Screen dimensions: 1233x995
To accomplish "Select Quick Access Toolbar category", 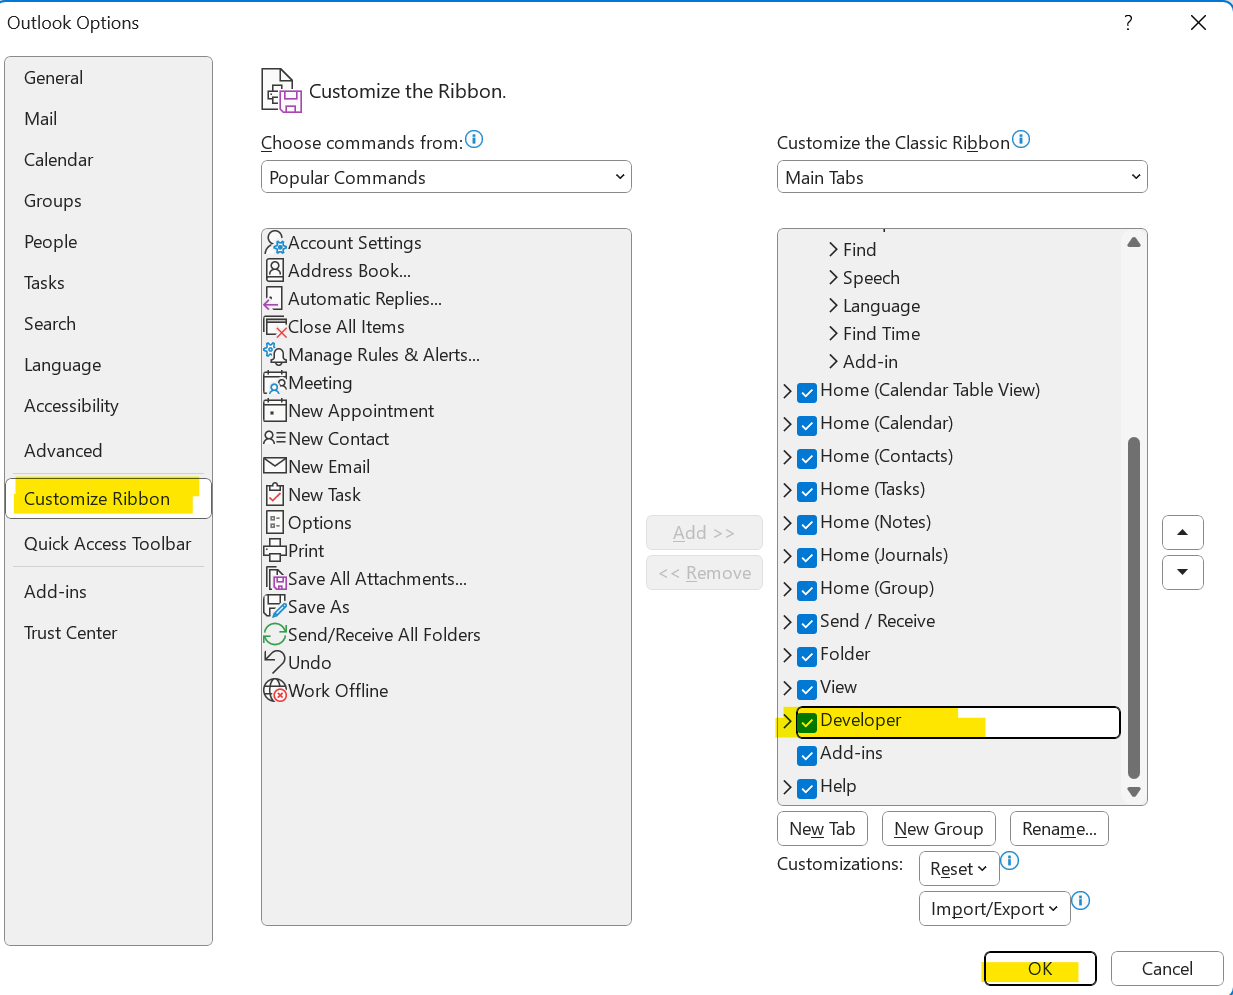I will click(108, 544).
